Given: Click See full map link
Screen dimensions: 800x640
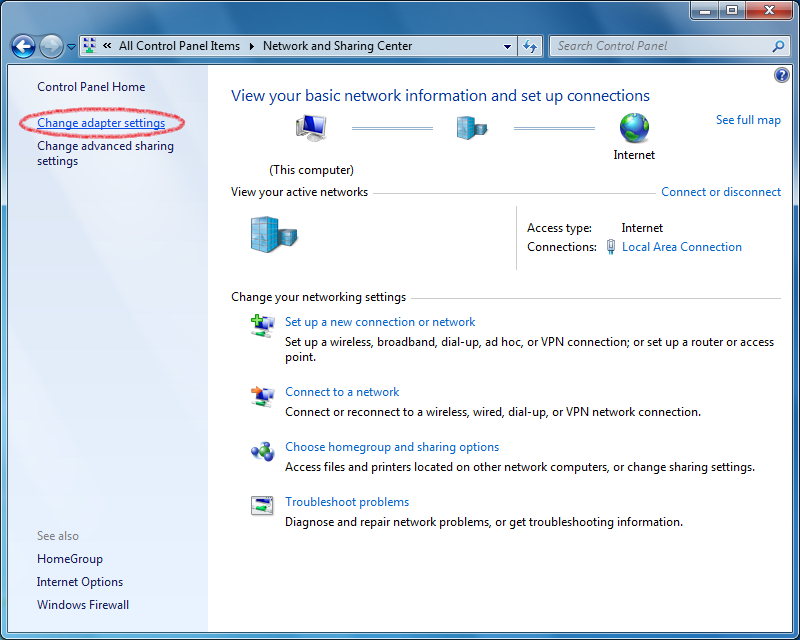Looking at the screenshot, I should pos(748,120).
